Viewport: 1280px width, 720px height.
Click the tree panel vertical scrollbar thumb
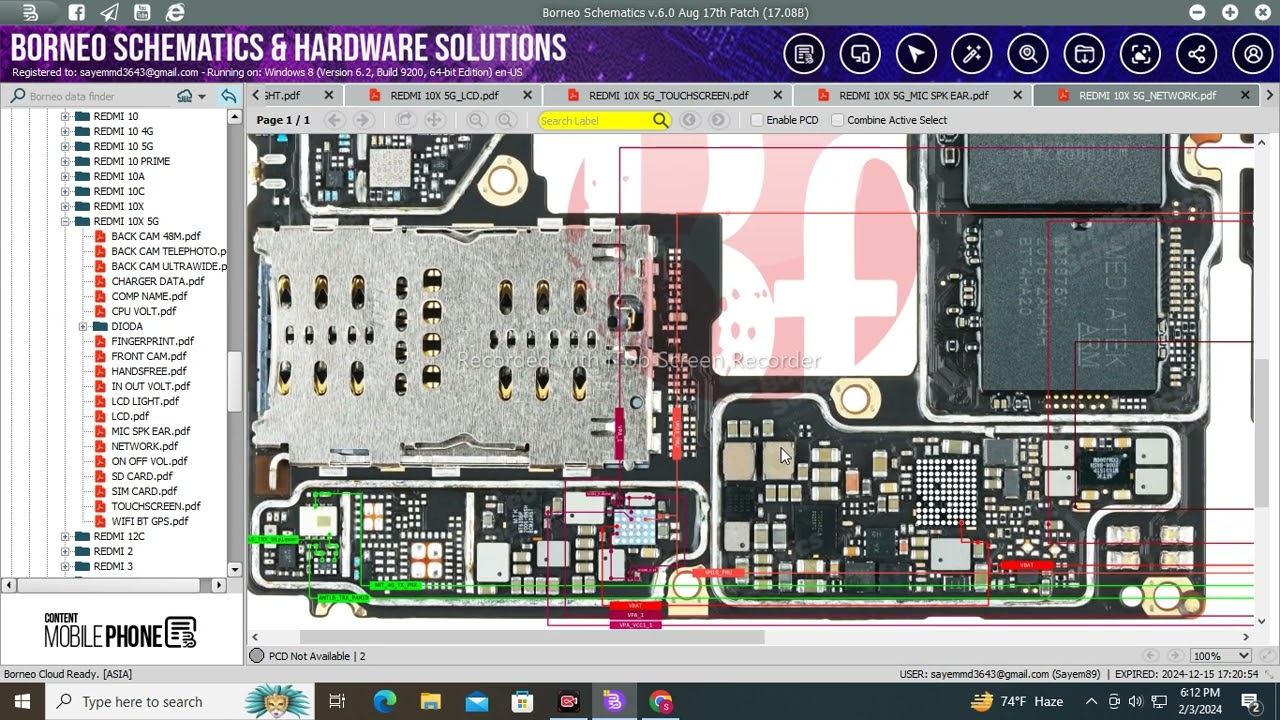(x=235, y=381)
